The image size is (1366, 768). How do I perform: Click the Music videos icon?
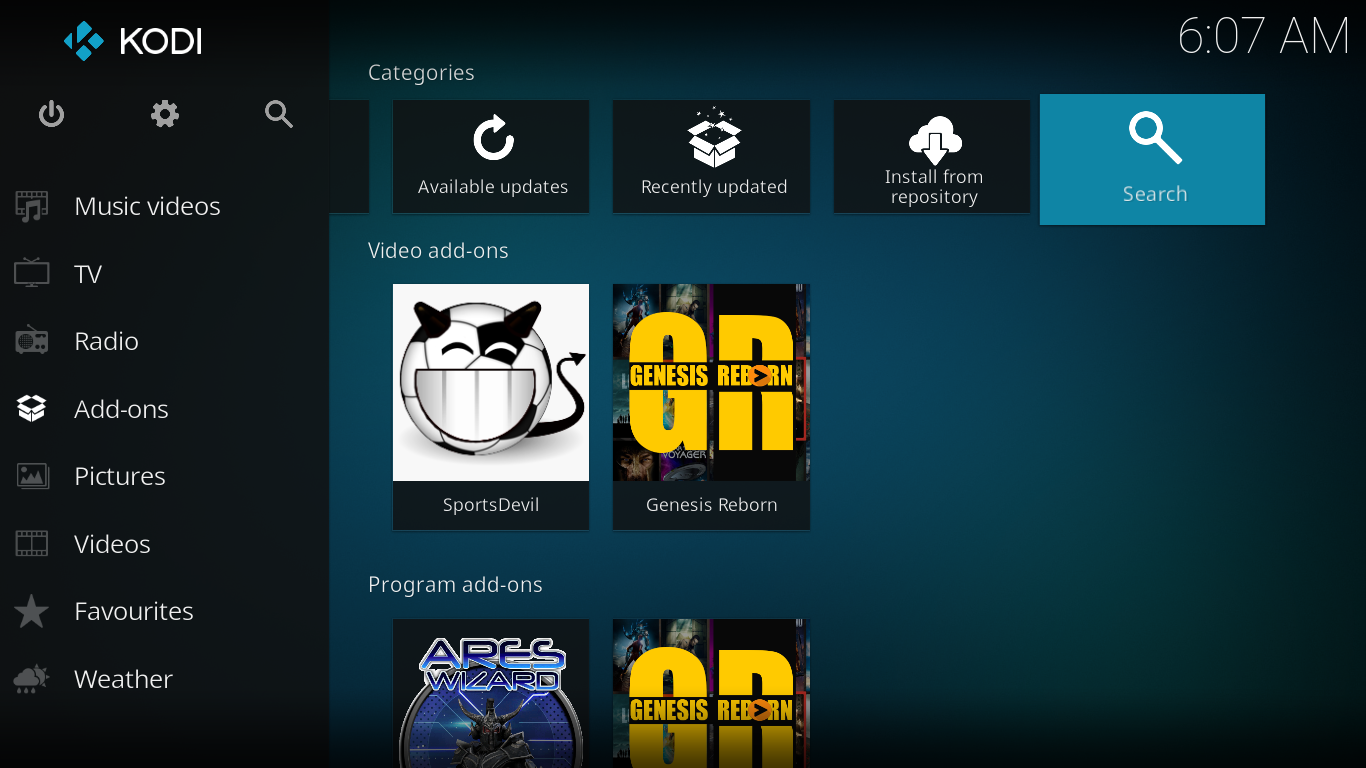[x=32, y=206]
